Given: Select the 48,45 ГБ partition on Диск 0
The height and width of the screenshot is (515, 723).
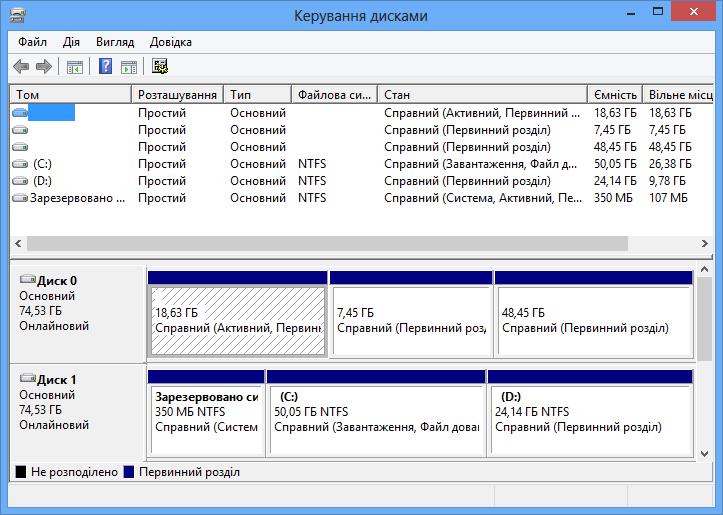Looking at the screenshot, I should click(x=593, y=320).
